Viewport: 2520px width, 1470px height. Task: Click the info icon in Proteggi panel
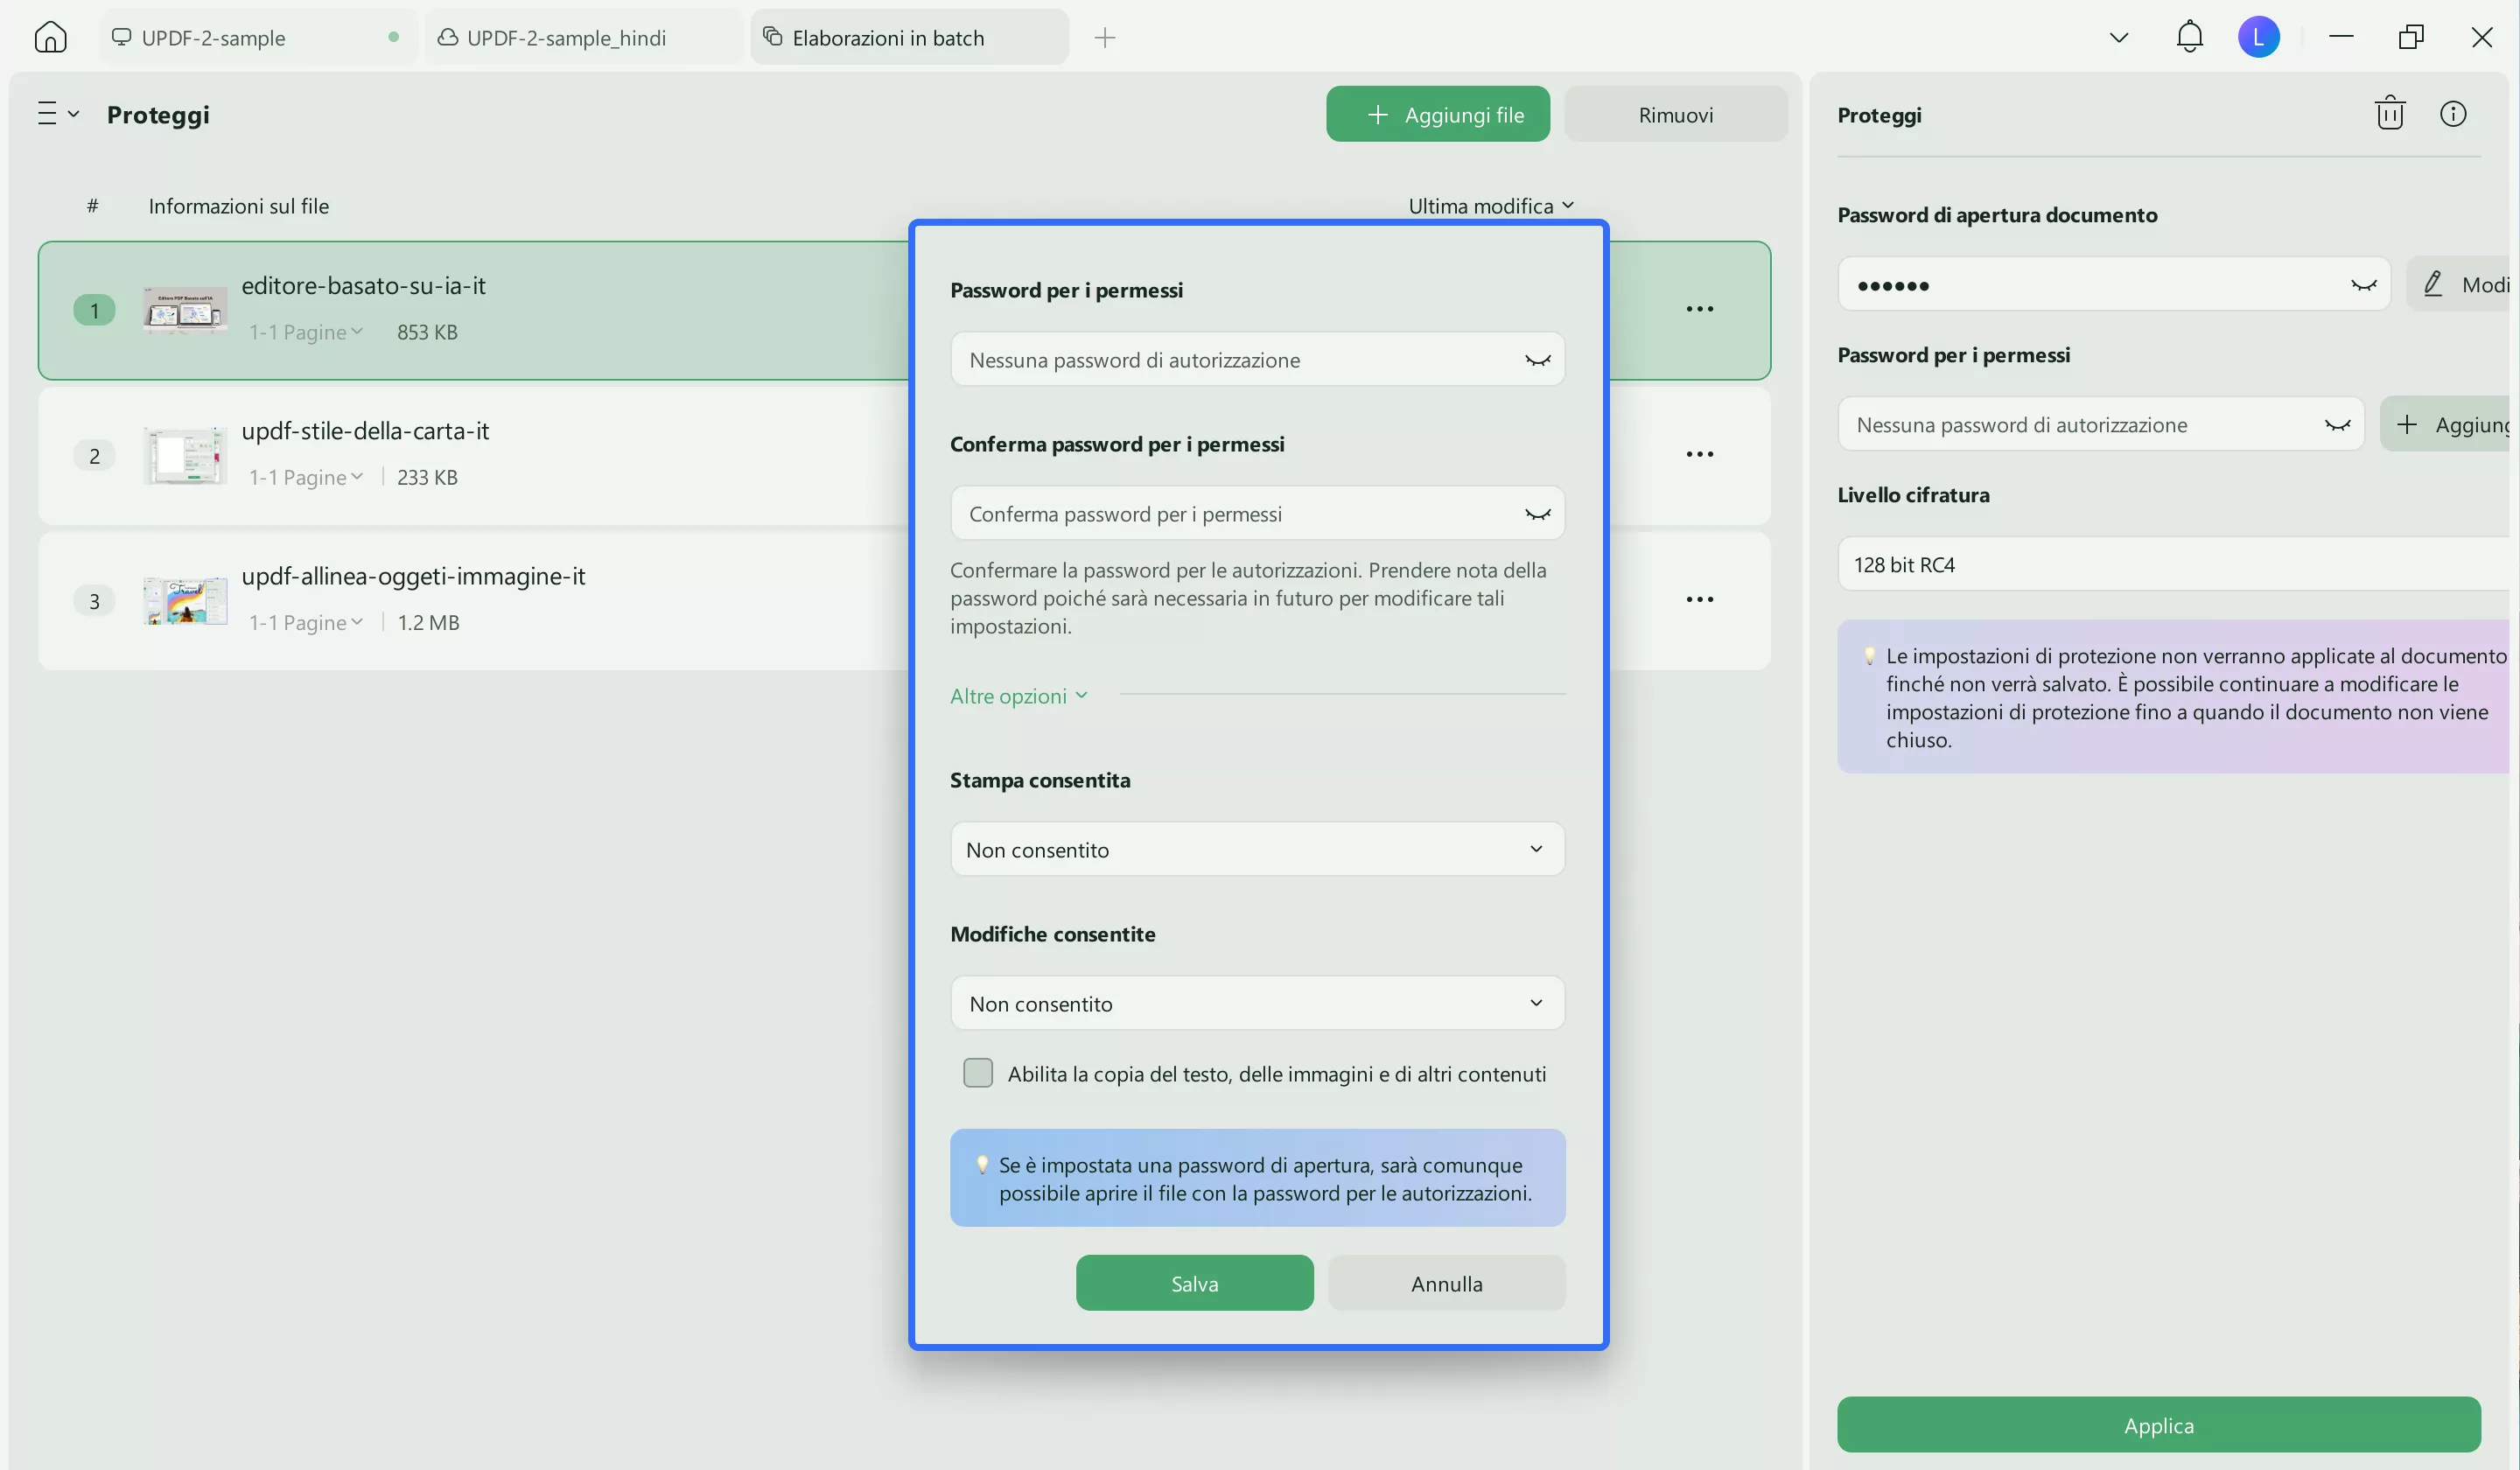pyautogui.click(x=2452, y=114)
